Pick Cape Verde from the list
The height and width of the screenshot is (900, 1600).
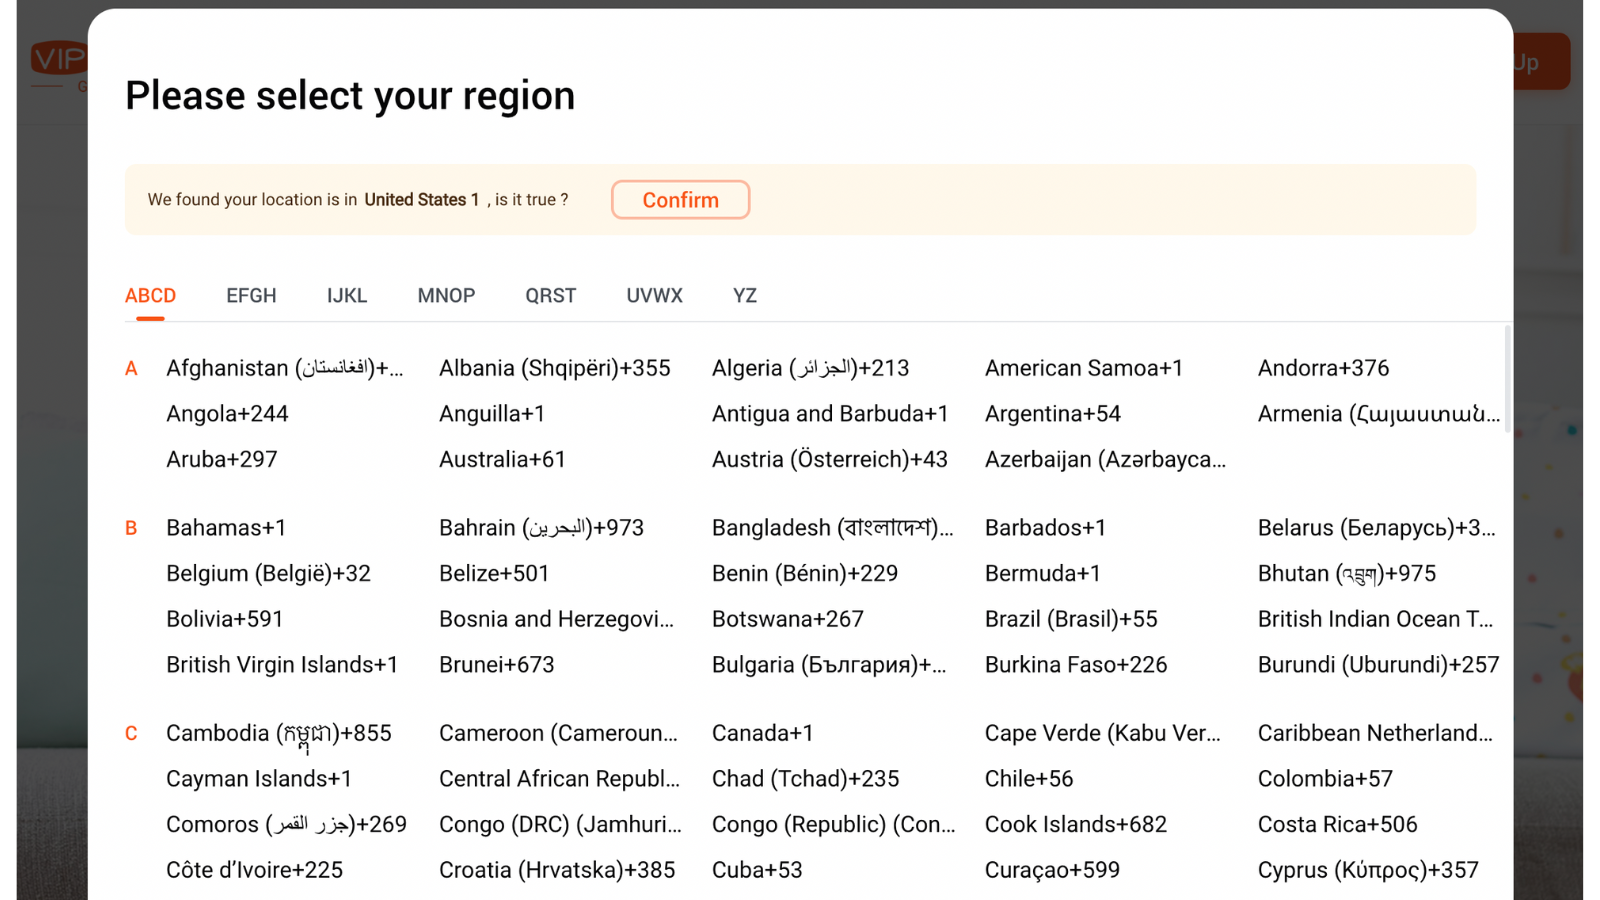click(1103, 734)
